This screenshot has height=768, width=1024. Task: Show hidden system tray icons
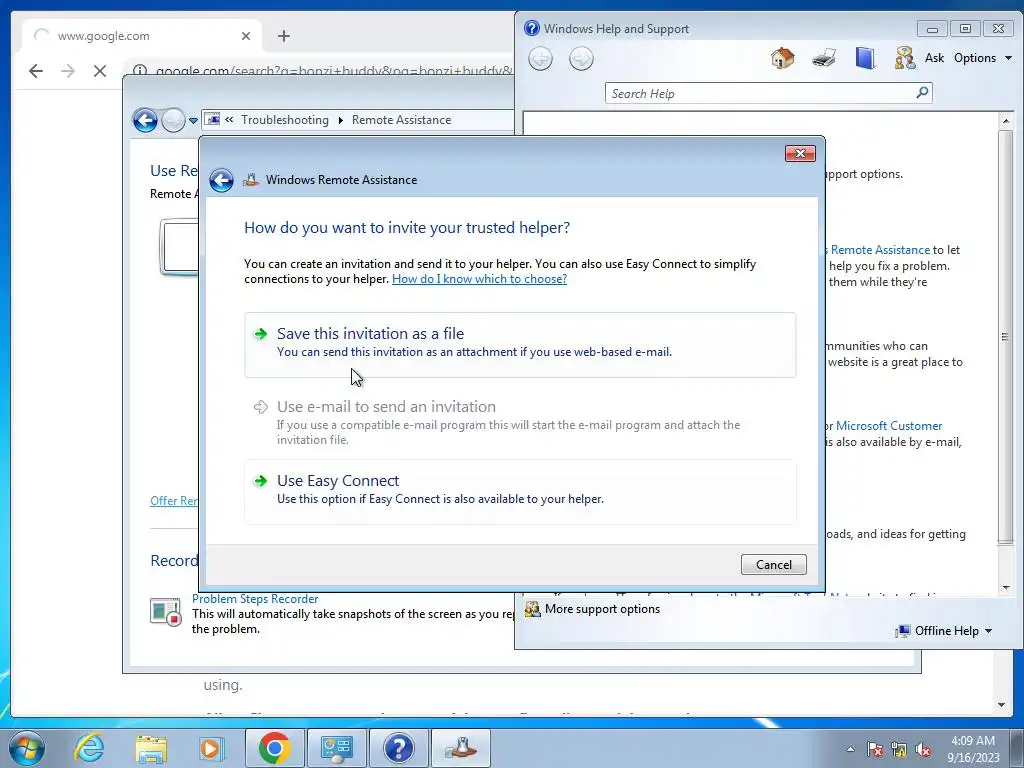click(850, 749)
